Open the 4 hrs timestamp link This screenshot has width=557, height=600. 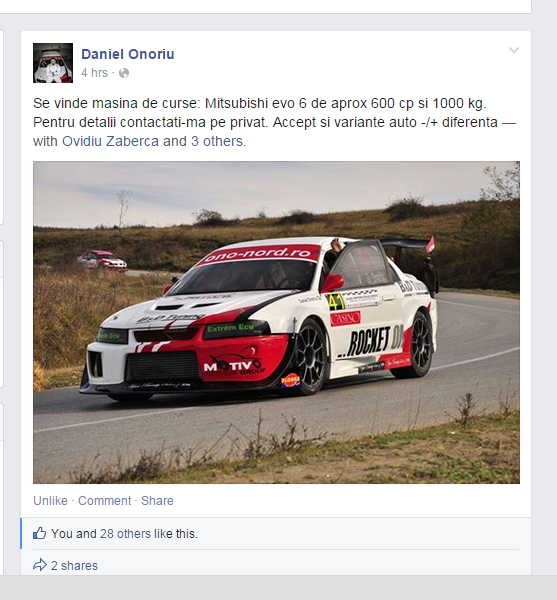coord(94,73)
